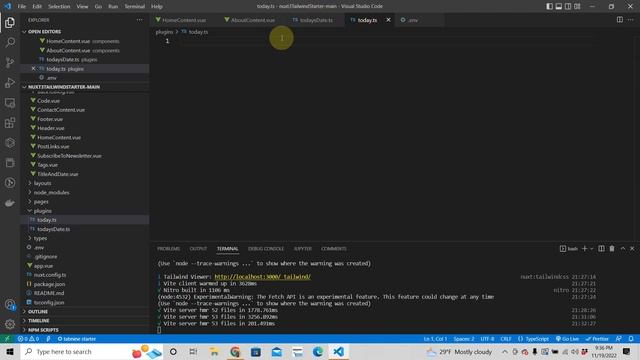Open the Terminal menu
640x360 pixels.
(134, 7)
